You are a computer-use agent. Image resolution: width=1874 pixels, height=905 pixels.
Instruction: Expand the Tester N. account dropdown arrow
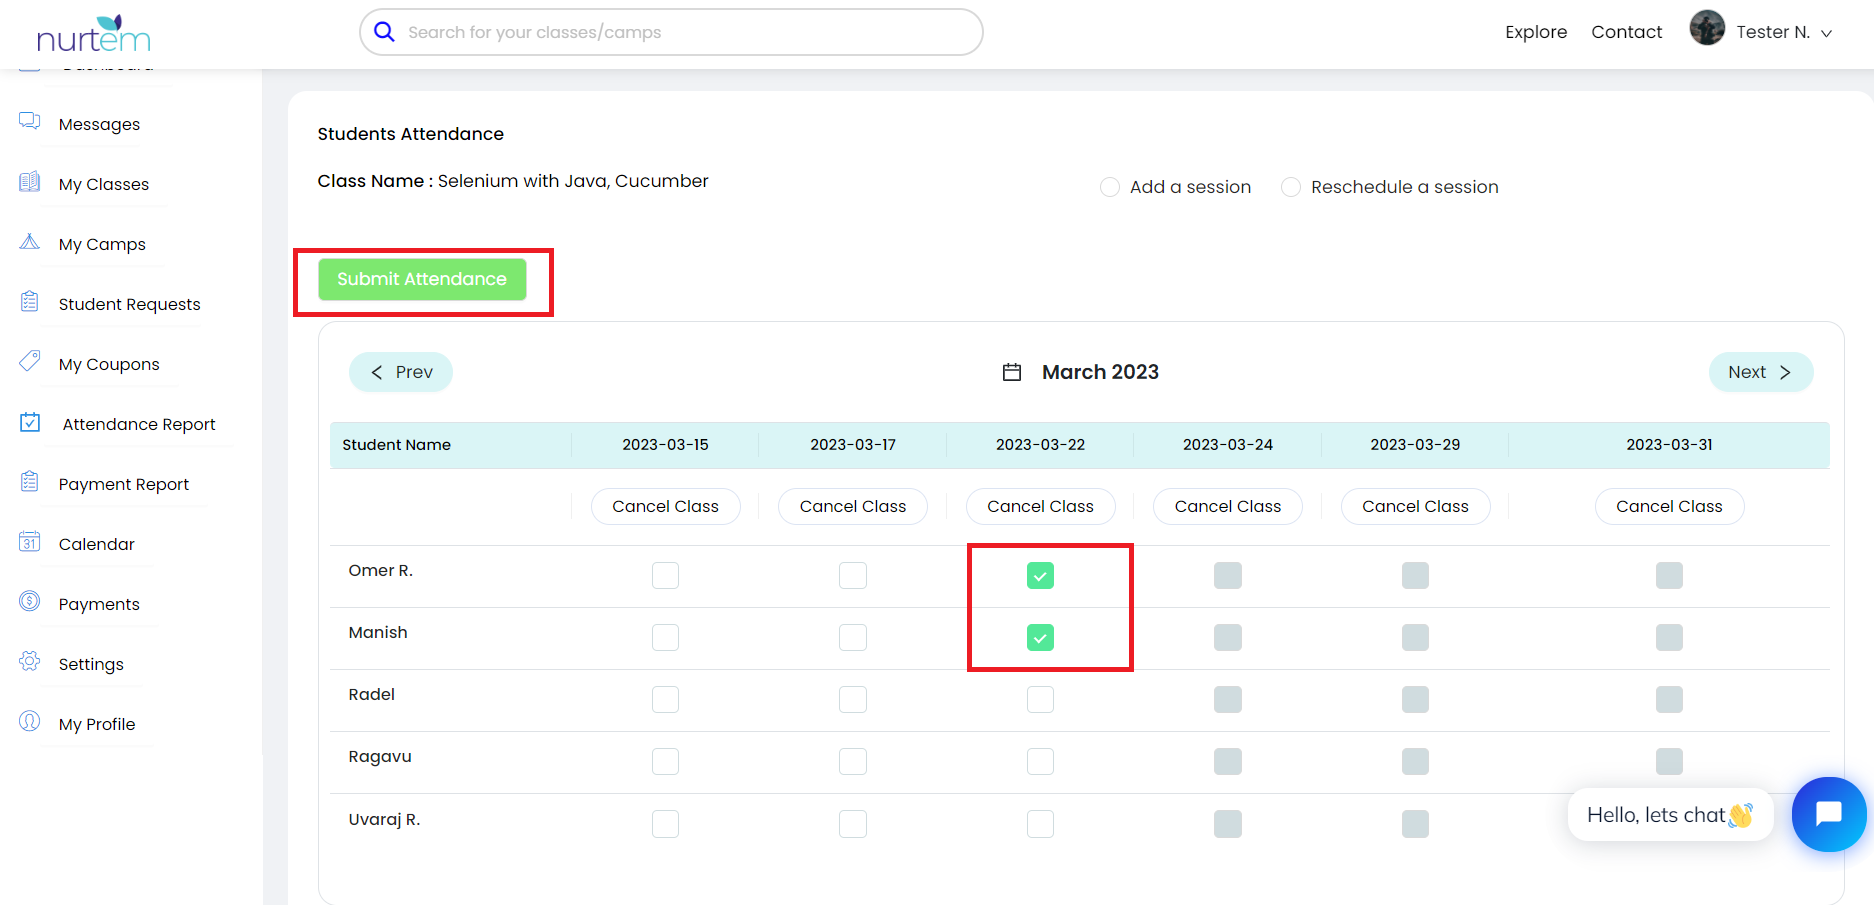[x=1826, y=33]
